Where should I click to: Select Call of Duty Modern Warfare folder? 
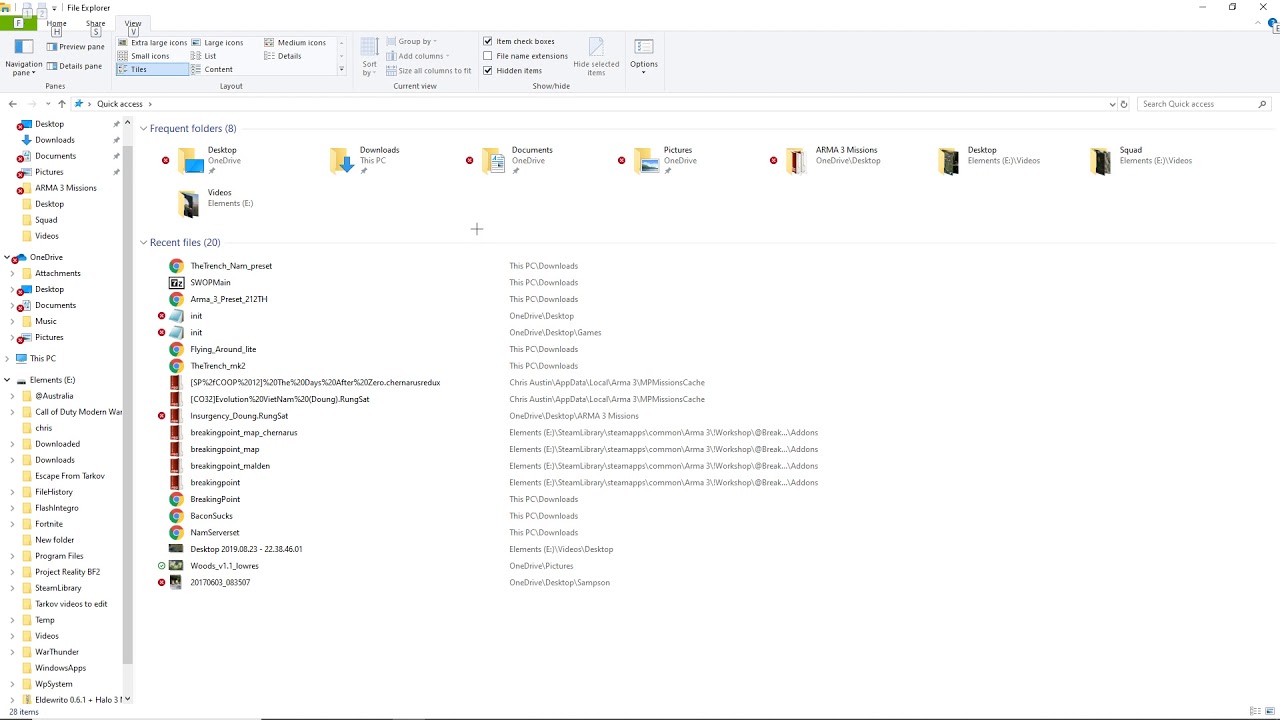tap(78, 412)
